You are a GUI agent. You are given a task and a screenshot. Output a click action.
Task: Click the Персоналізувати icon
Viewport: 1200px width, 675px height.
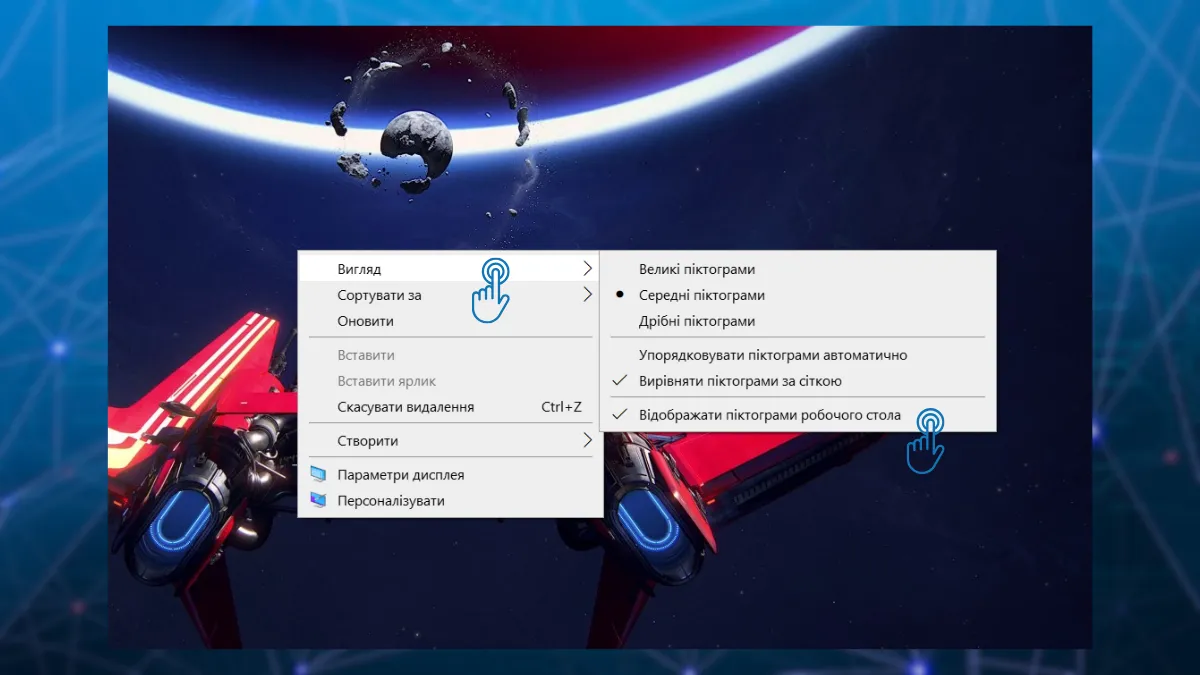click(318, 500)
